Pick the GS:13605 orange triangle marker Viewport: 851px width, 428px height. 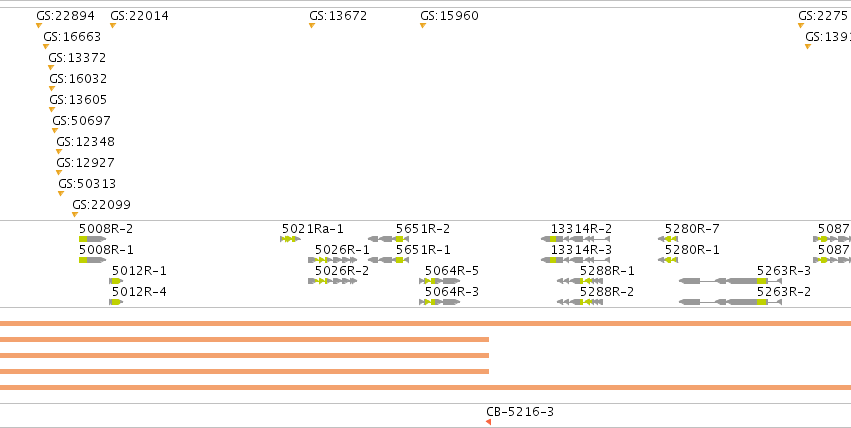52,110
